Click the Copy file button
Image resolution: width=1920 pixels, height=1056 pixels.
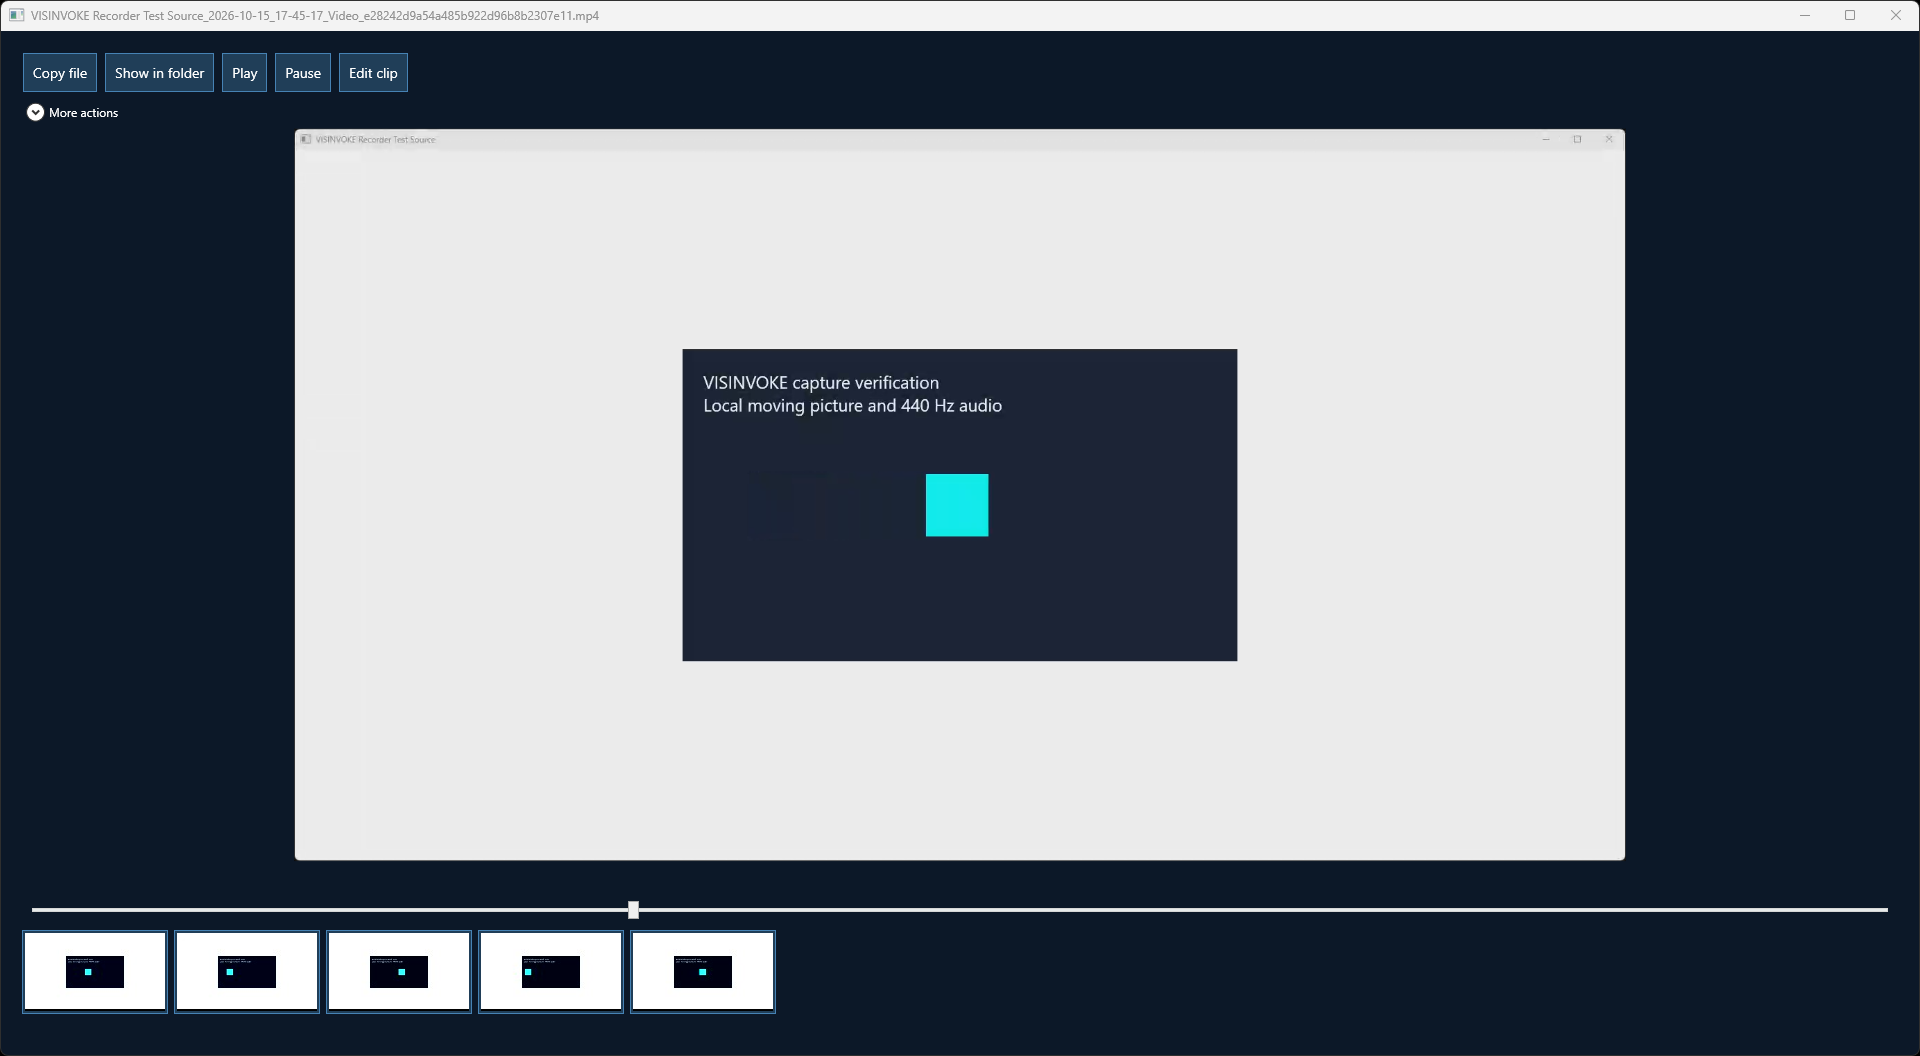coord(60,73)
